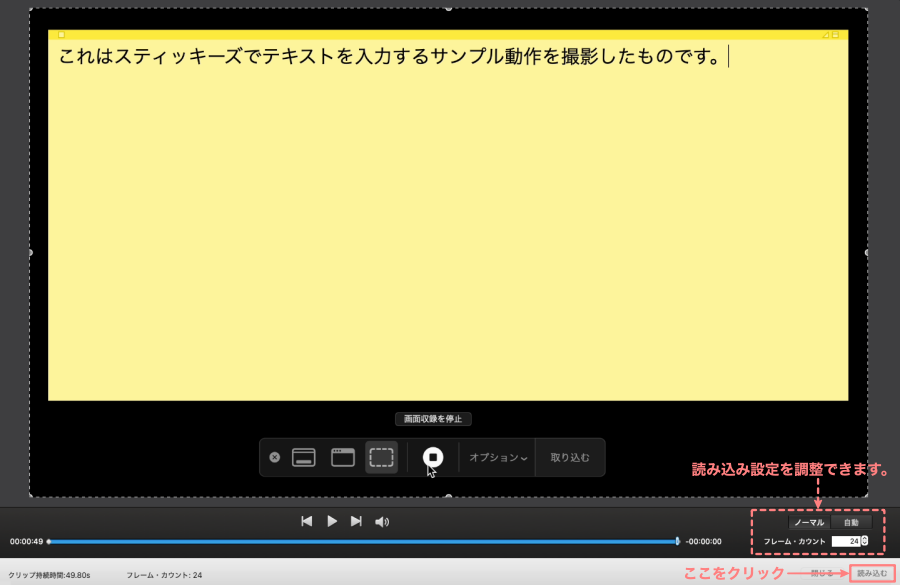Image resolution: width=900 pixels, height=585 pixels.
Task: Select the capture selected window icon
Action: point(343,457)
